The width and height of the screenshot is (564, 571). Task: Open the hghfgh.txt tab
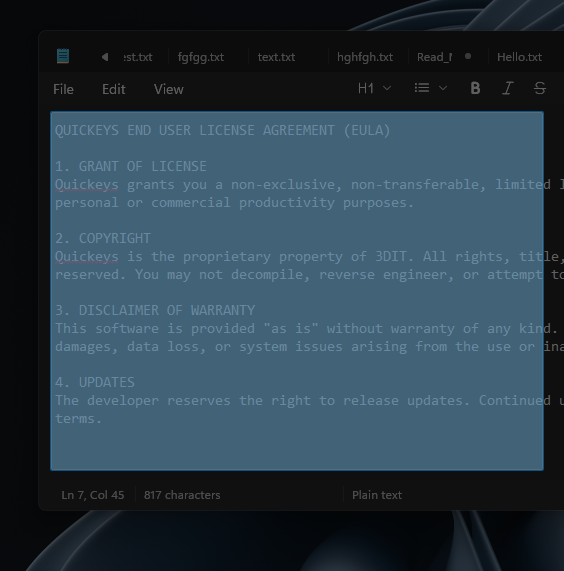(364, 57)
